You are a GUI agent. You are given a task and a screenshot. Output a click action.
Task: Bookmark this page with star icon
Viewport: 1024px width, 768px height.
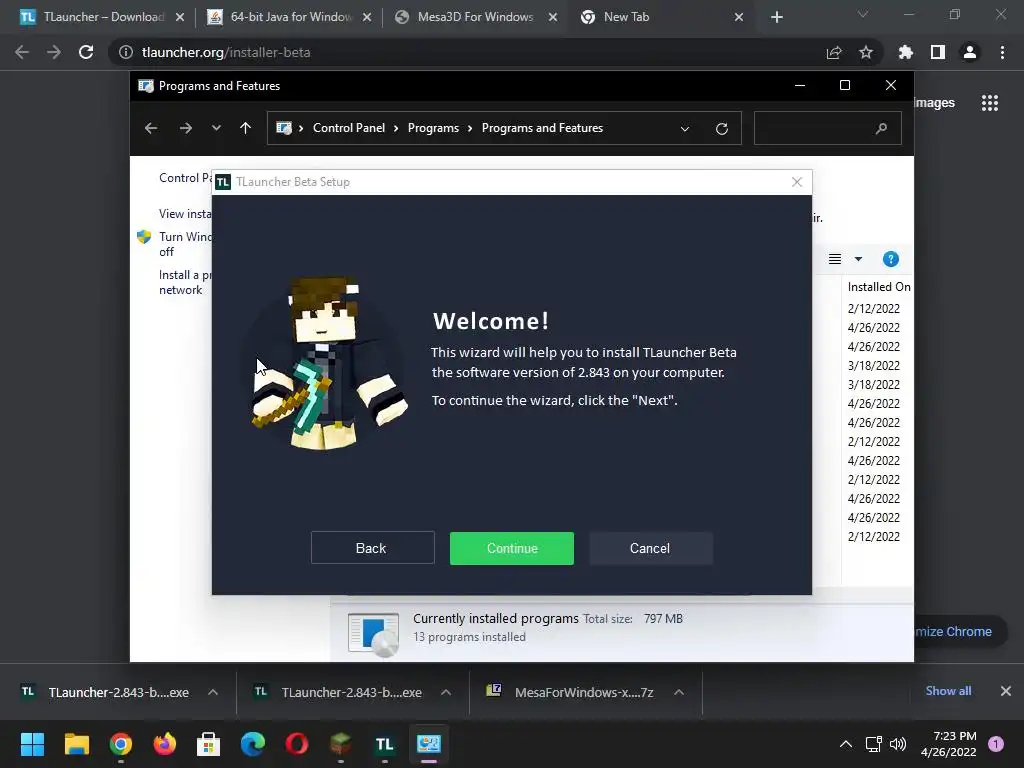click(865, 52)
